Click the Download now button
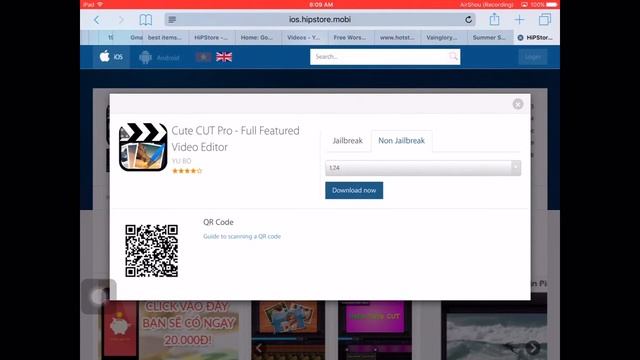 tap(354, 190)
